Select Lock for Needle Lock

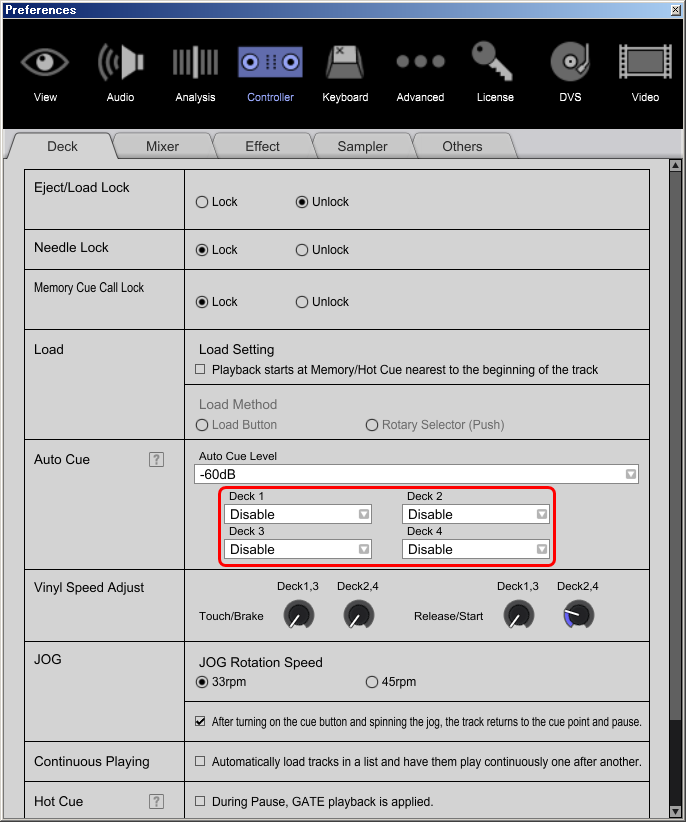tap(202, 250)
